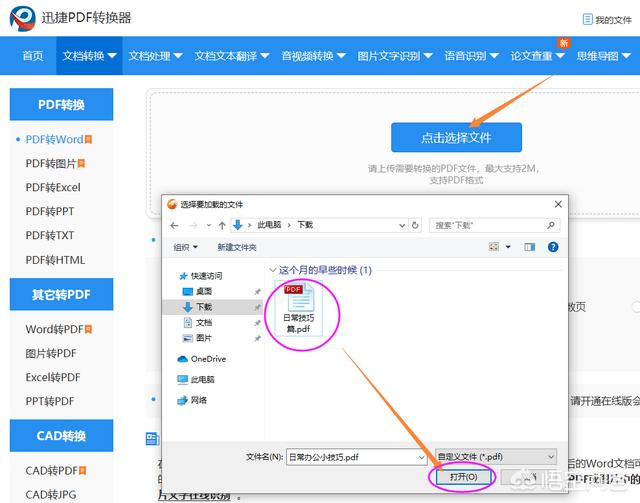Click the 点击选择文件 button
Viewport: 640px width, 503px height.
point(456,138)
